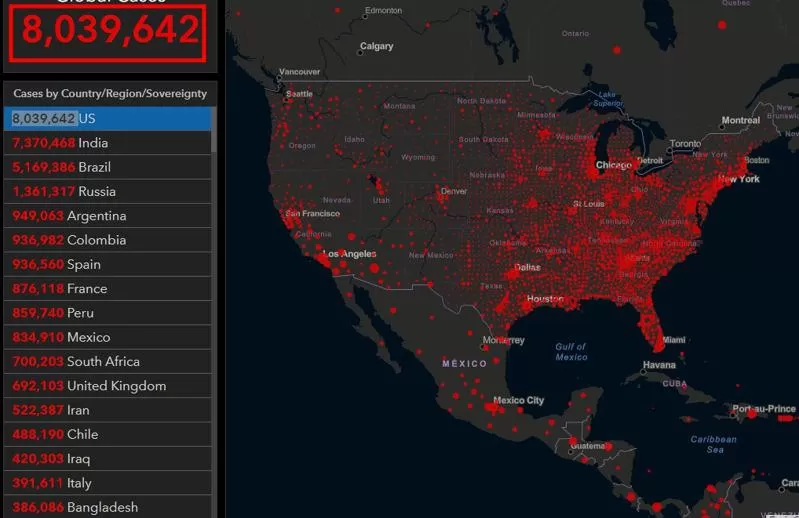The width and height of the screenshot is (799, 518).
Task: Click the Montana state label on map
Action: 400,106
